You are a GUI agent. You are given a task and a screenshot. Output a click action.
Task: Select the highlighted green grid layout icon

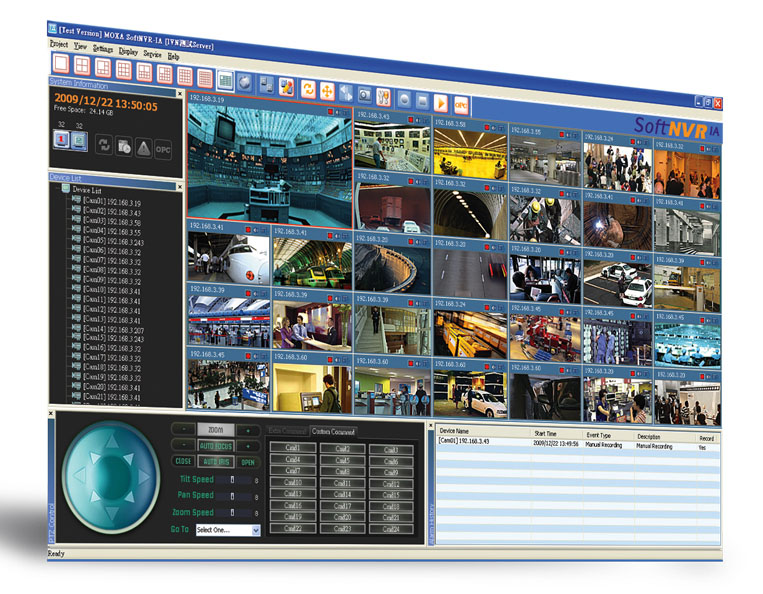click(225, 81)
